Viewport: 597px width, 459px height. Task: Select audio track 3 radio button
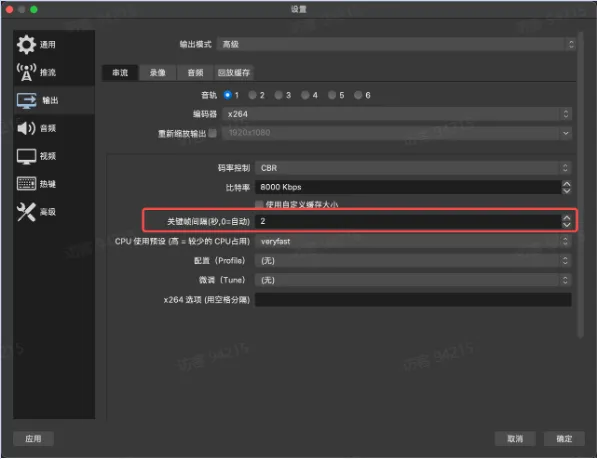(279, 95)
